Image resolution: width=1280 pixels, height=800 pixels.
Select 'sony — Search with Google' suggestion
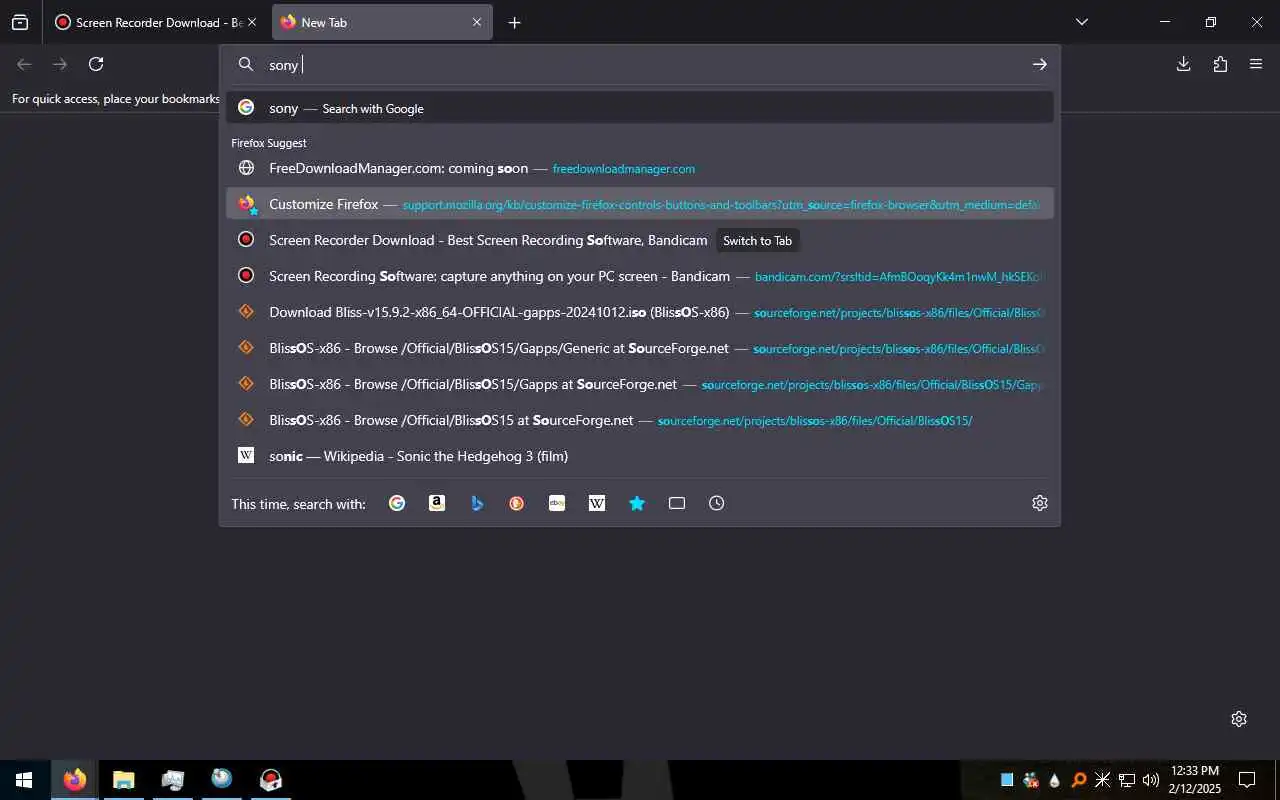[640, 108]
